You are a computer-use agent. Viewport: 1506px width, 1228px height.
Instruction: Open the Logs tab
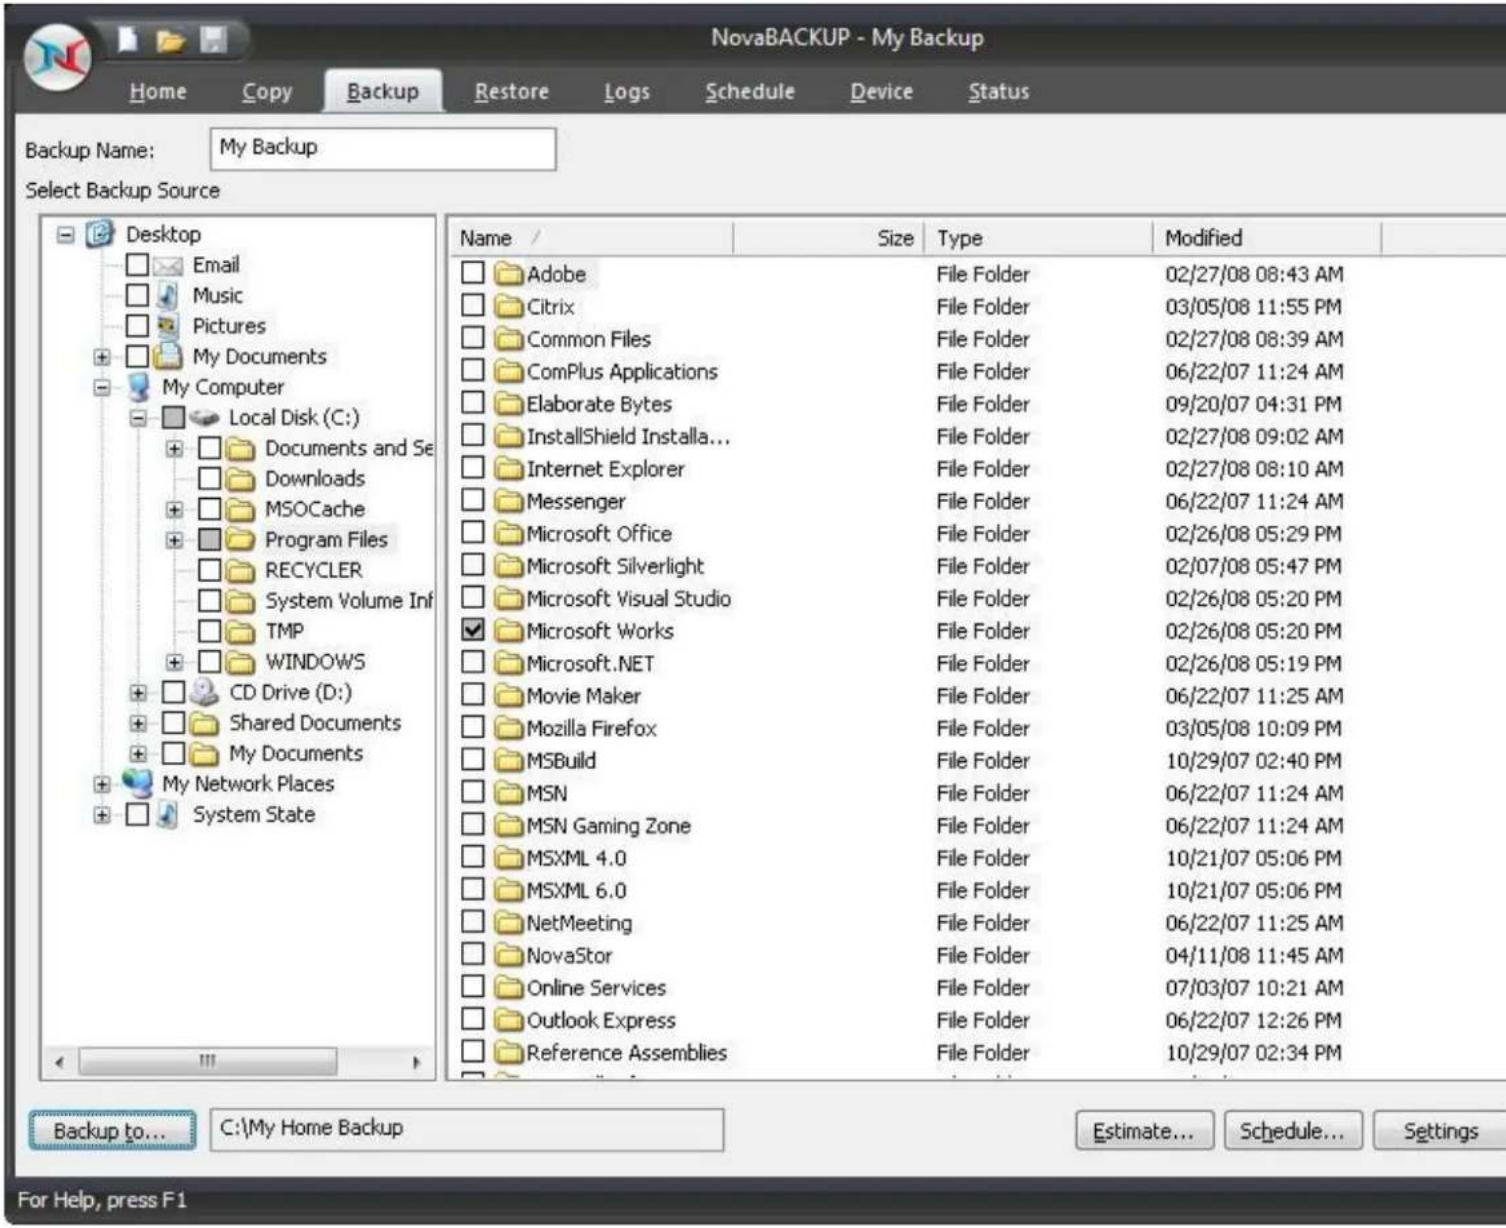click(x=627, y=92)
